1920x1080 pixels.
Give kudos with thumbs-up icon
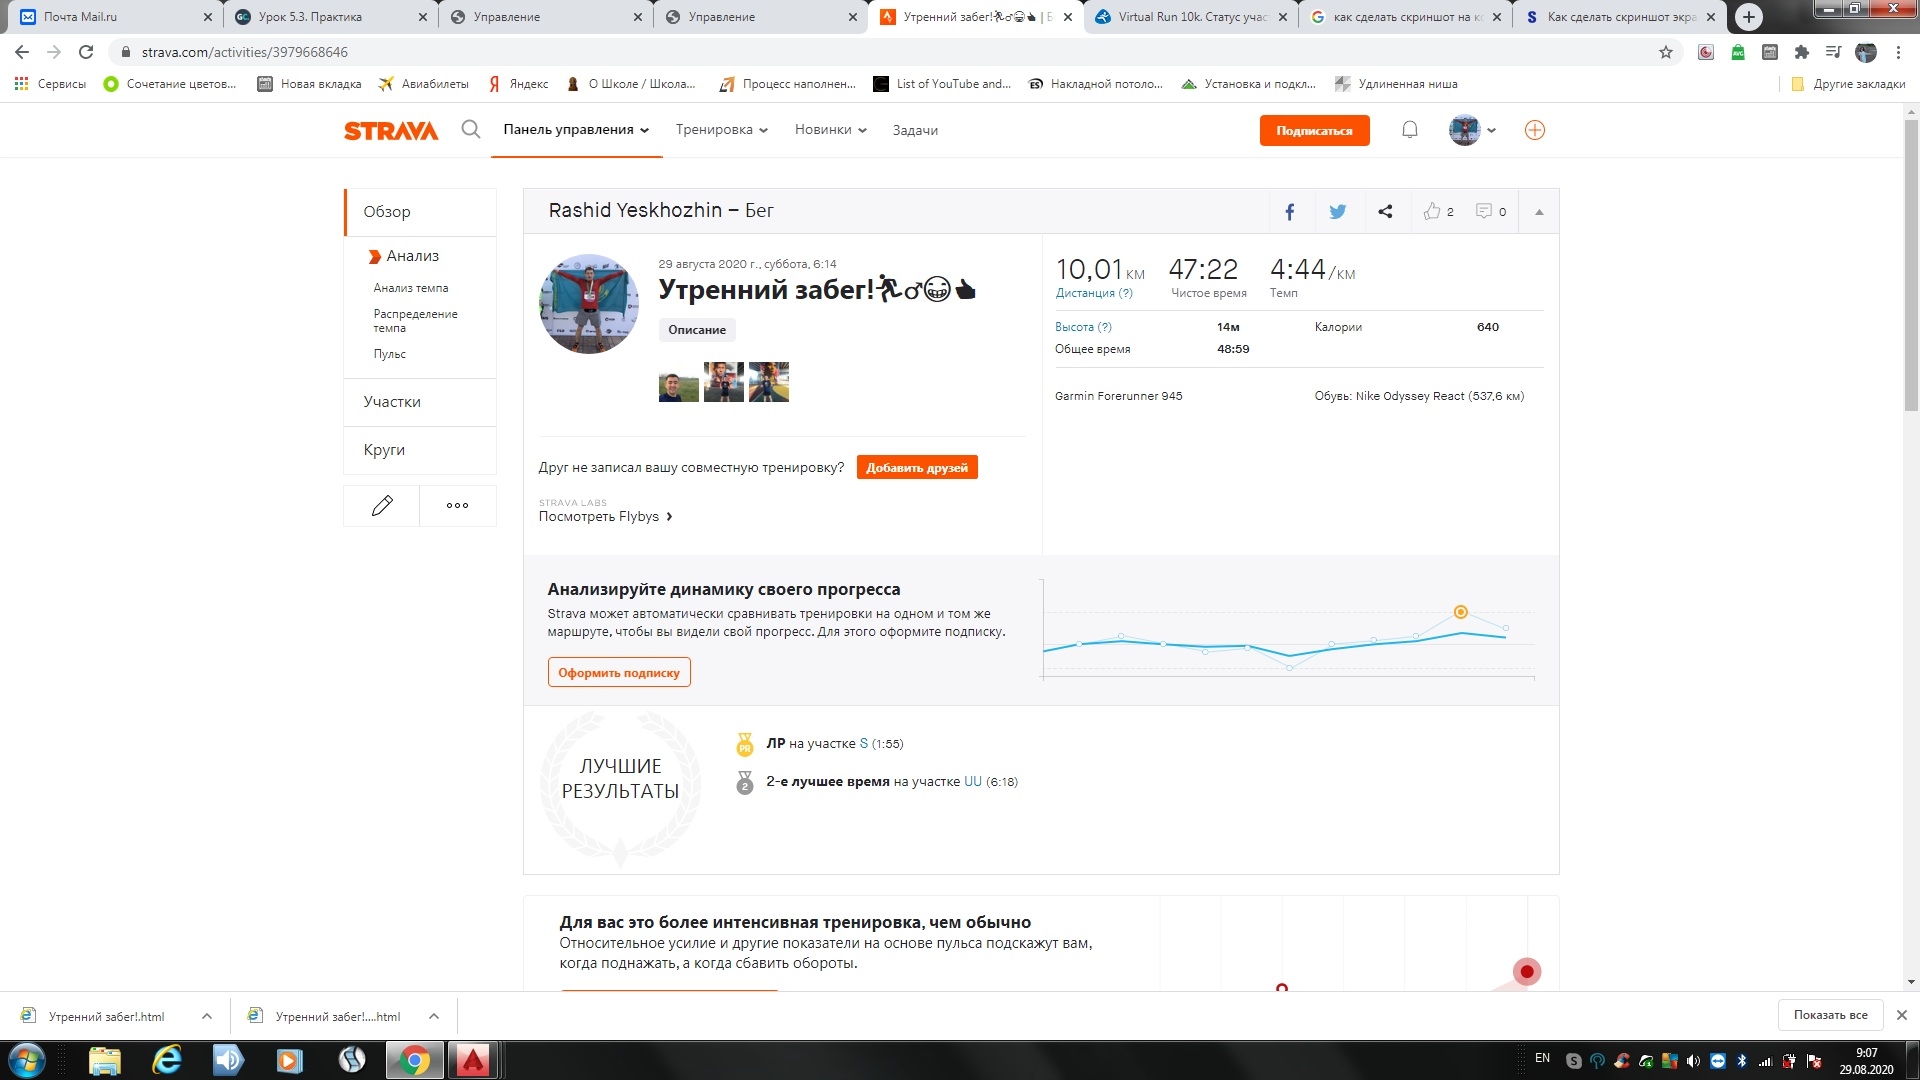1433,211
